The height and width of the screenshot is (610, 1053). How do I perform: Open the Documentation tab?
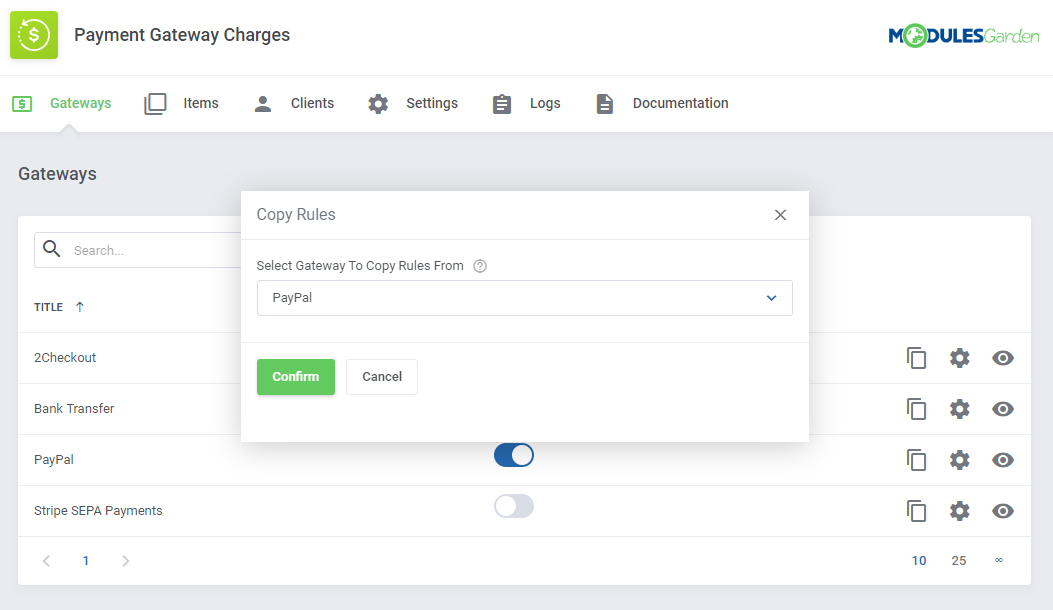(680, 103)
